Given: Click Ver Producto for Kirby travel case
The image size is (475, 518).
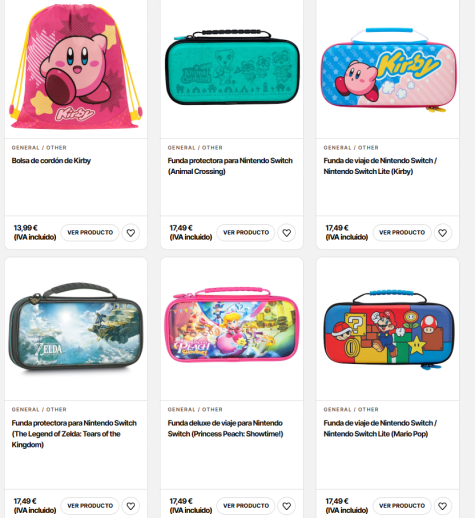Looking at the screenshot, I should pos(402,233).
